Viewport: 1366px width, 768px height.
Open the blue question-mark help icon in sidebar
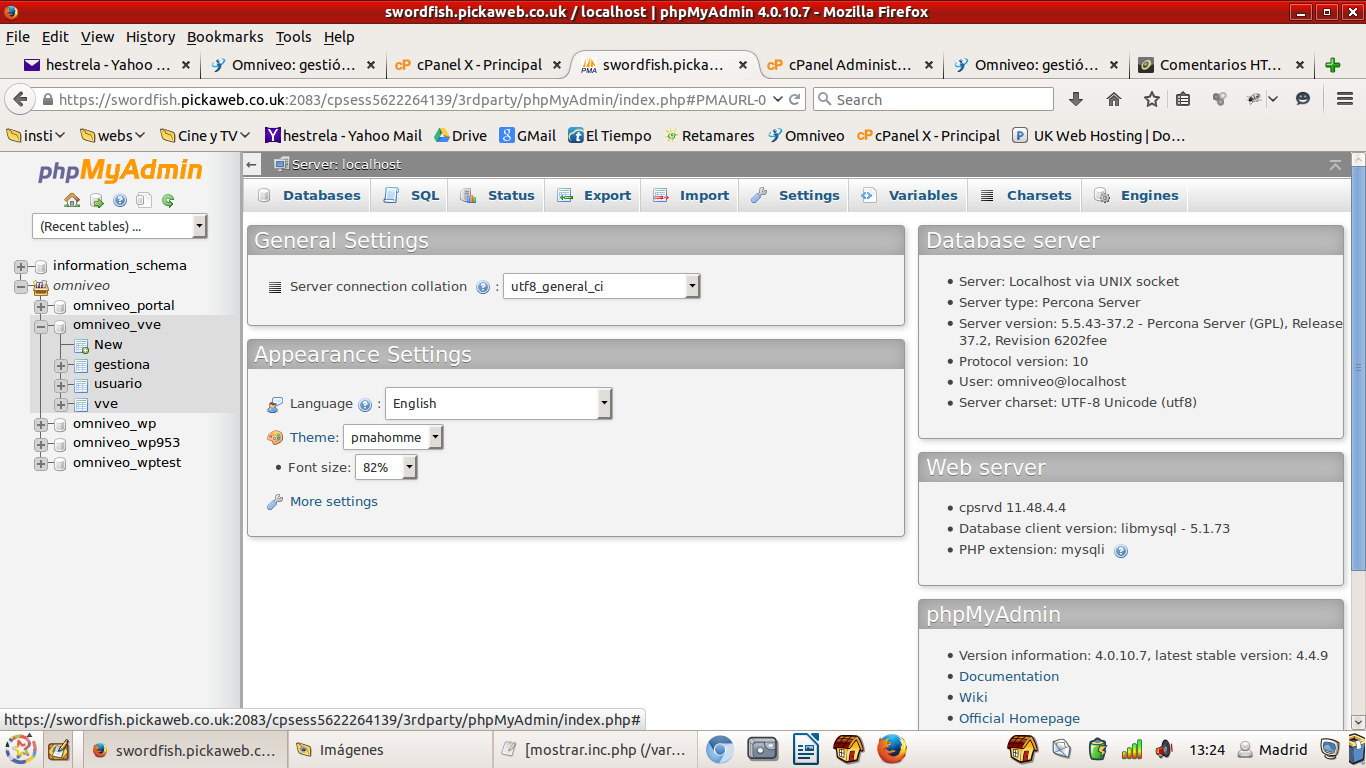(120, 200)
